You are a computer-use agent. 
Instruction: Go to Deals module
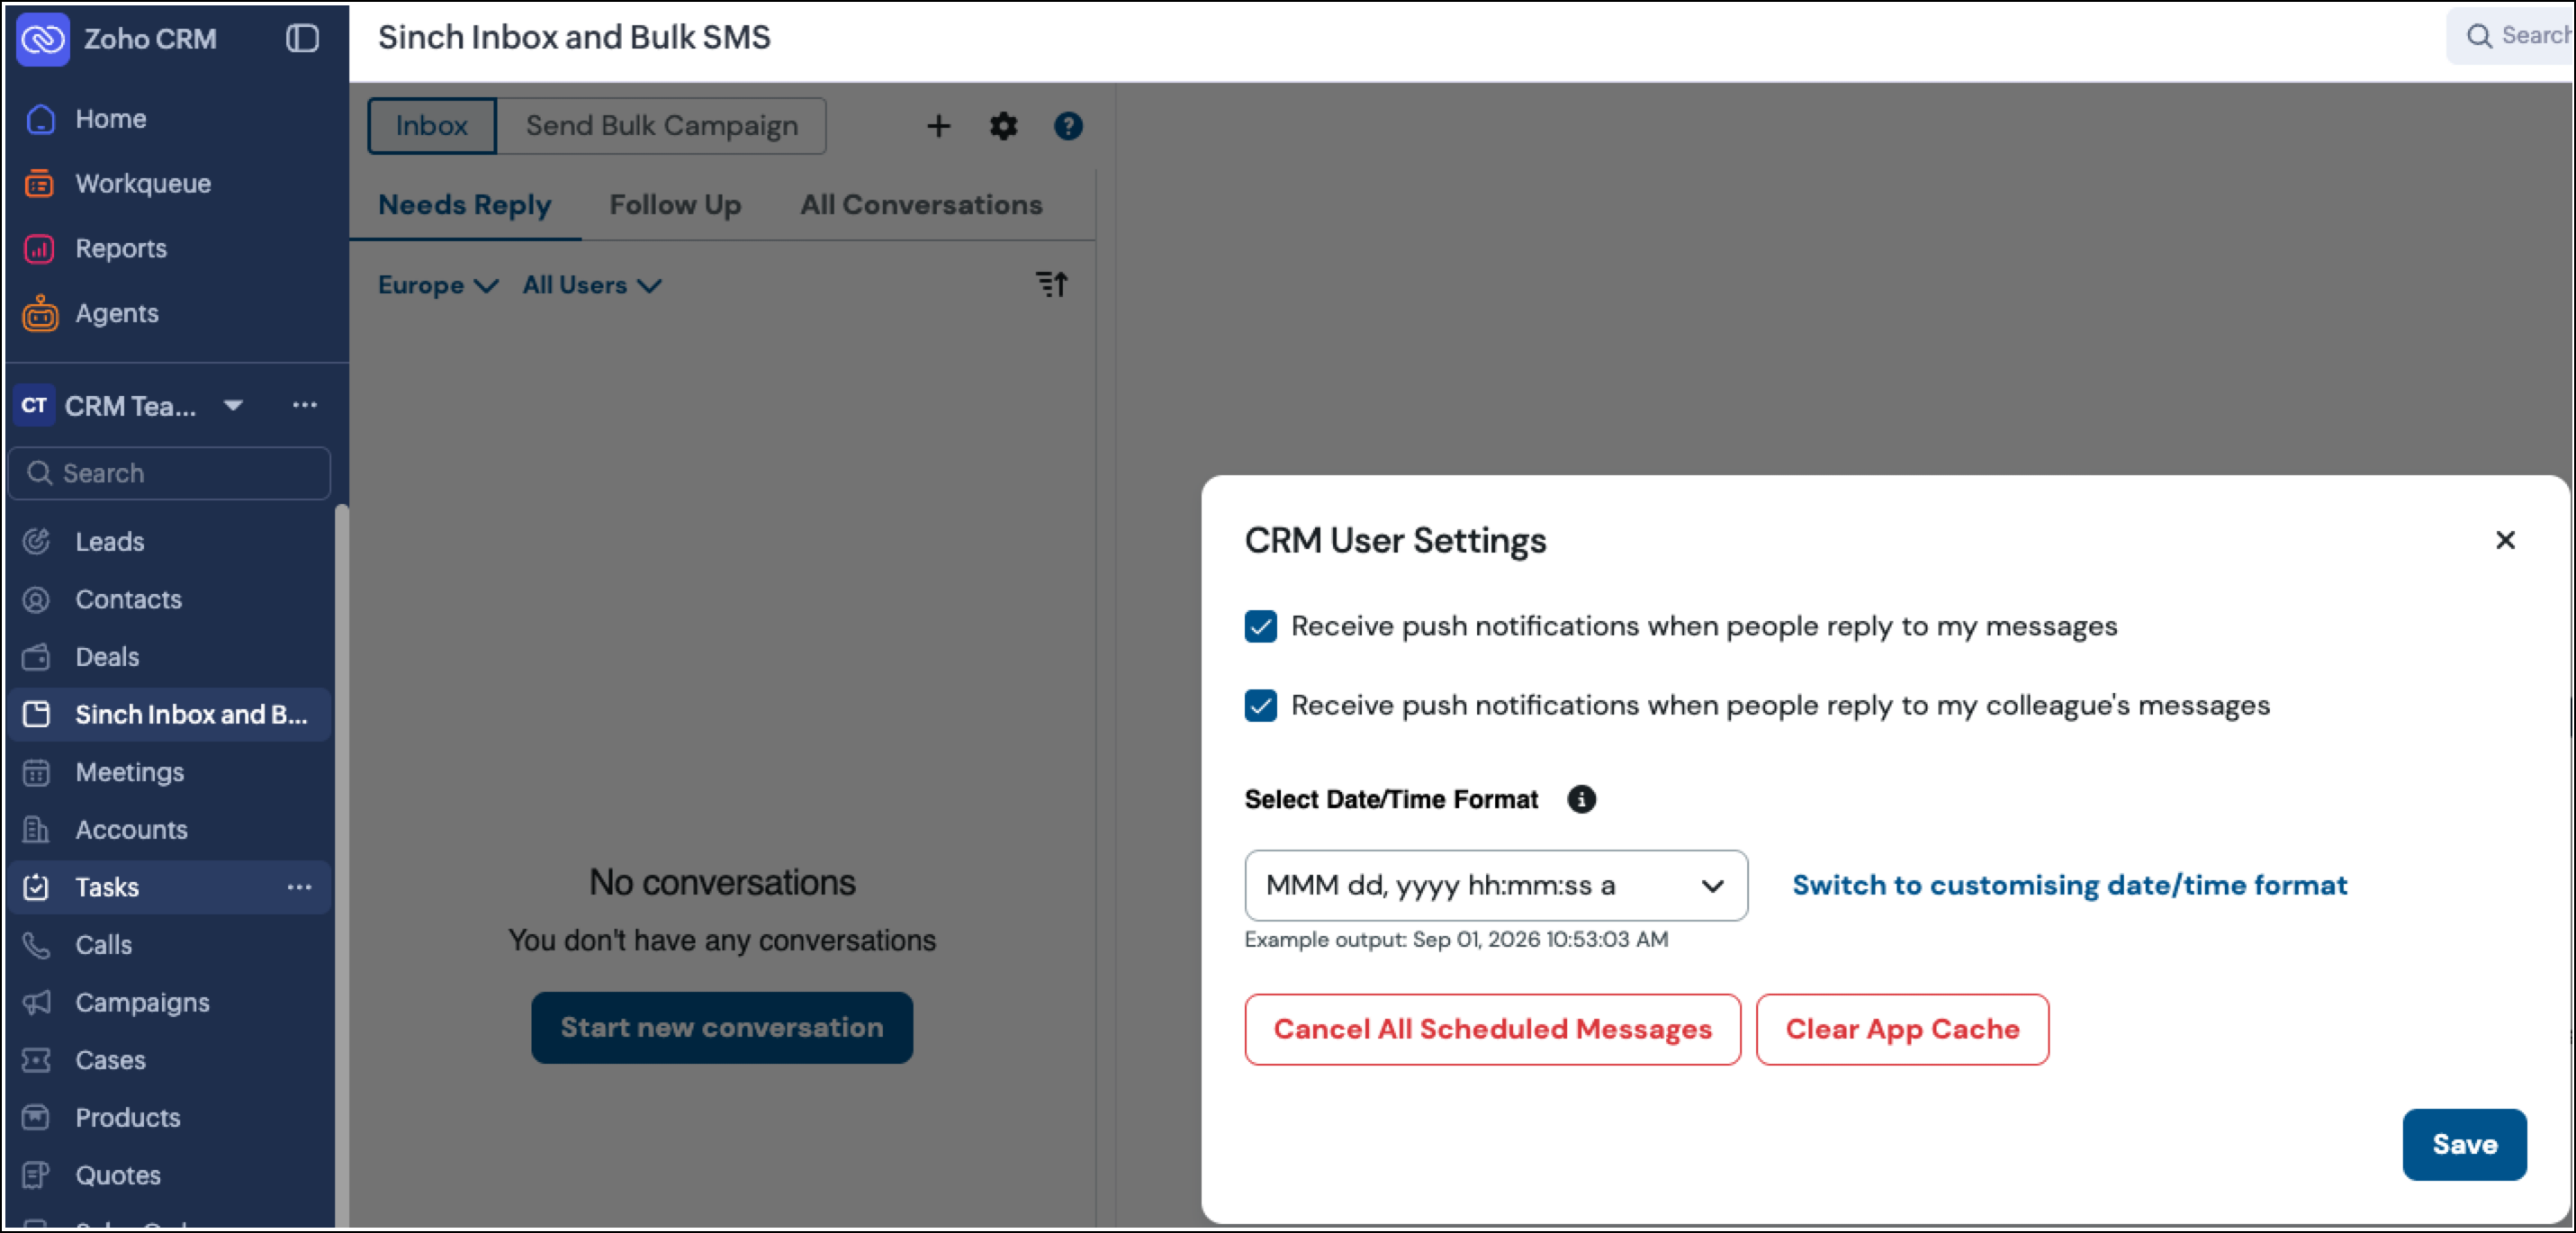click(107, 657)
